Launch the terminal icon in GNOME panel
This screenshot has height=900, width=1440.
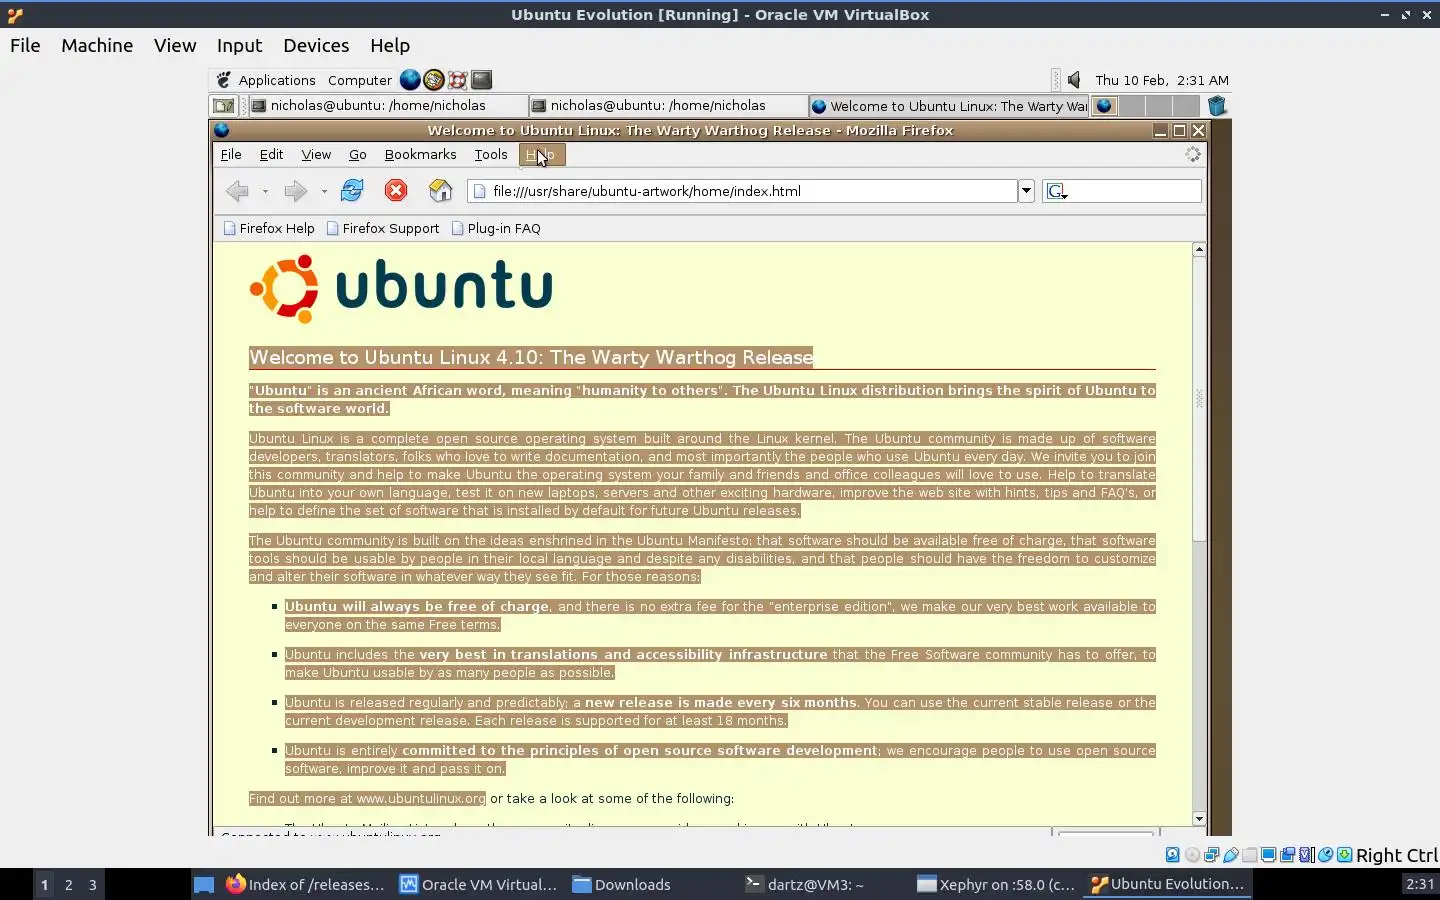tap(481, 80)
